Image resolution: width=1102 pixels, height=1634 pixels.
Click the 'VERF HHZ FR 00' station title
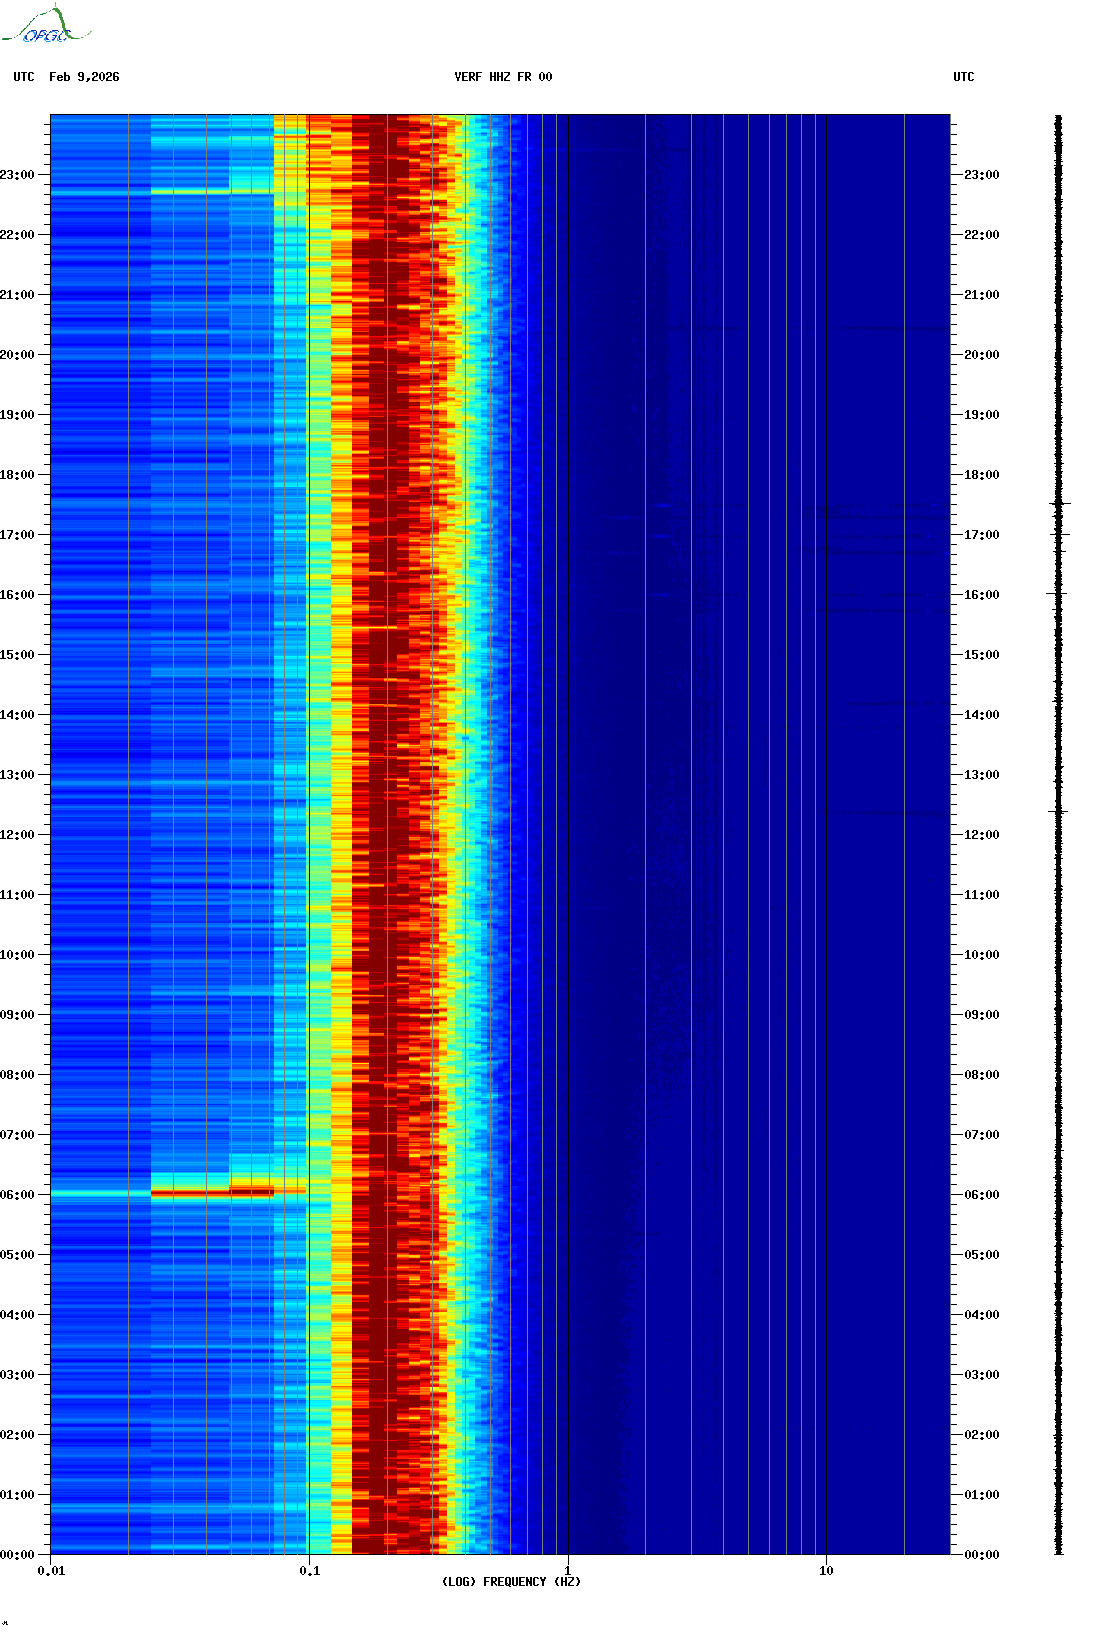coord(503,77)
